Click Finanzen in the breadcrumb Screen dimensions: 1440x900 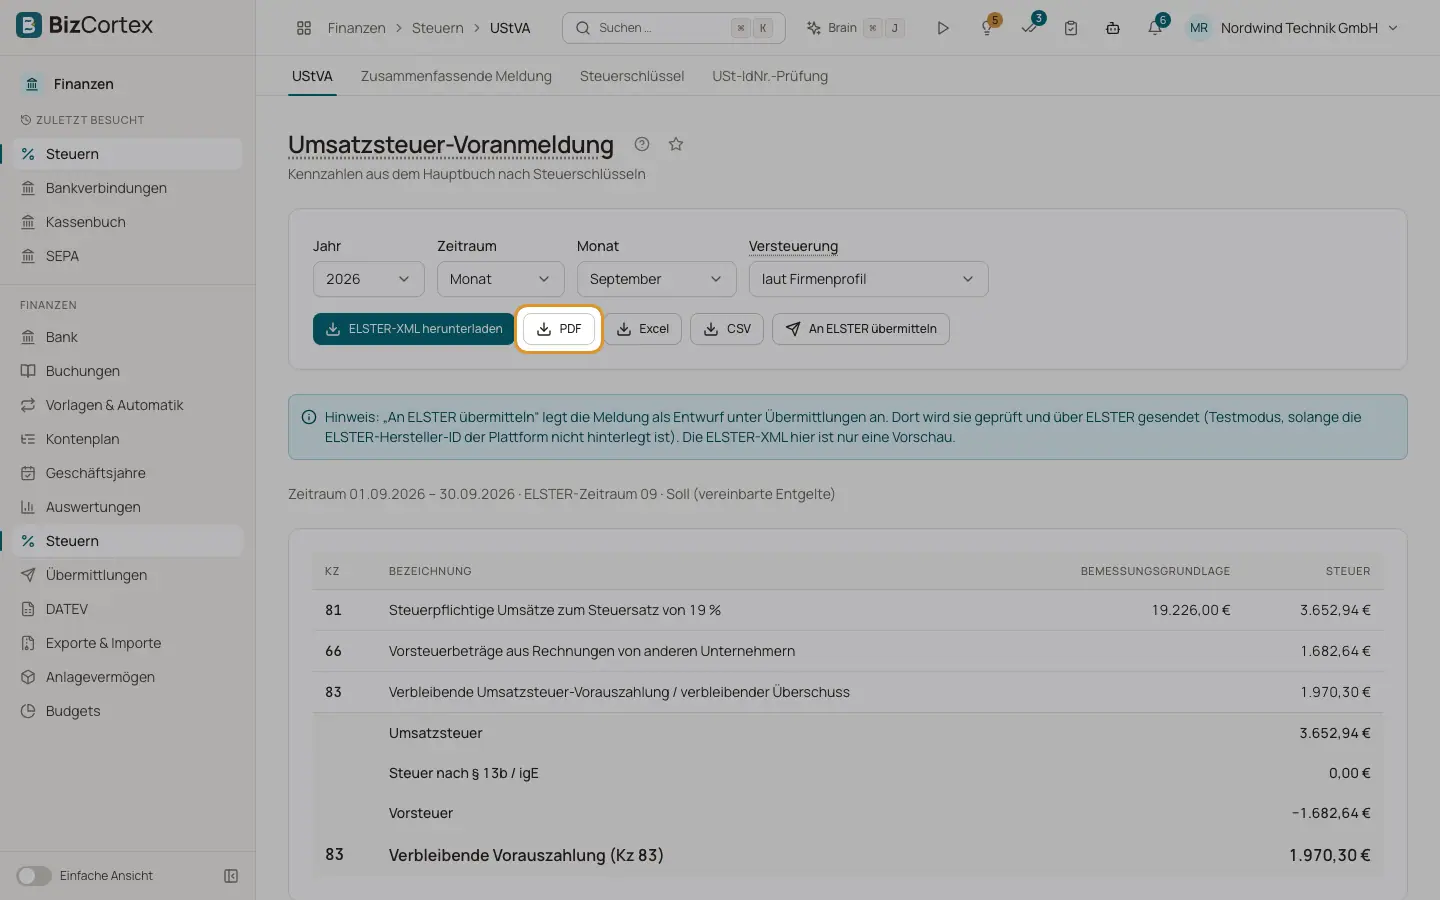click(356, 28)
